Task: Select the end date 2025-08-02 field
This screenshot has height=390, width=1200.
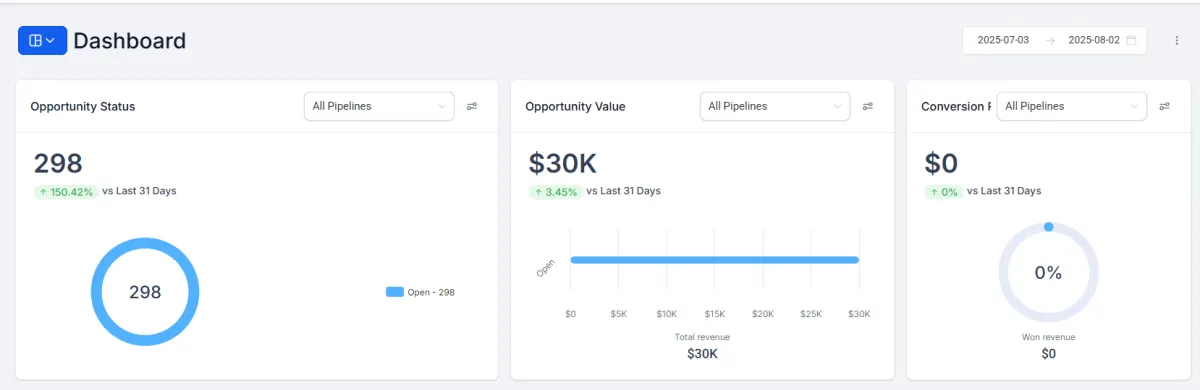Action: [1094, 40]
